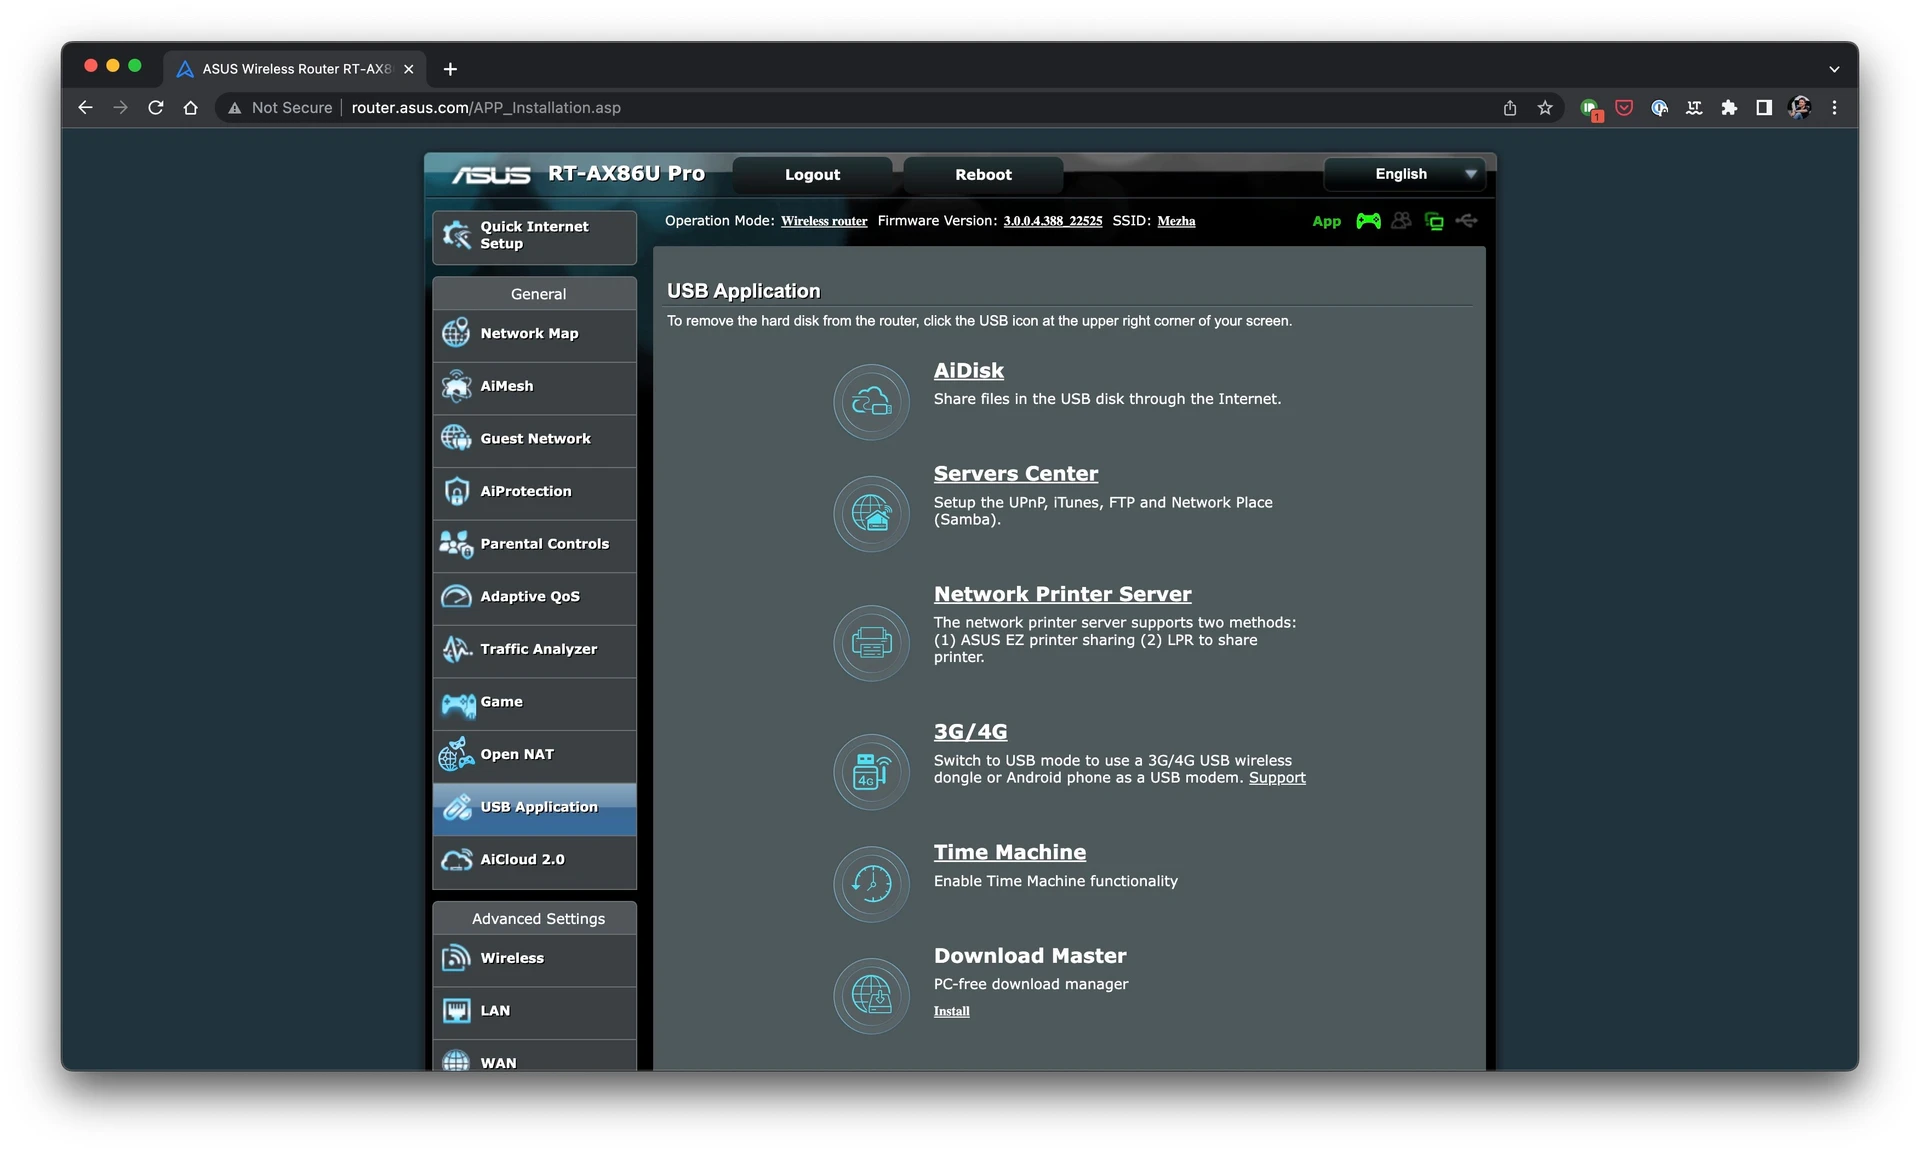The height and width of the screenshot is (1152, 1920).
Task: Open Adaptive QoS in sidebar
Action: (534, 597)
